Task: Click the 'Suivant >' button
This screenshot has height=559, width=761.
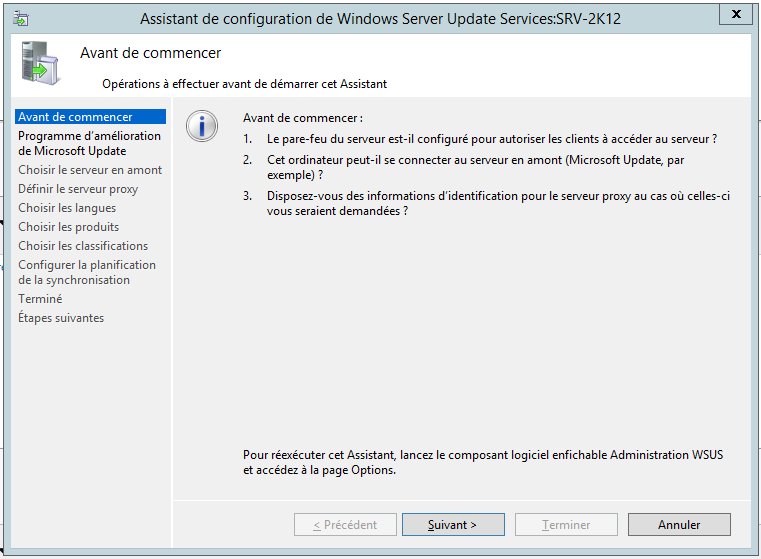Action: click(x=453, y=525)
